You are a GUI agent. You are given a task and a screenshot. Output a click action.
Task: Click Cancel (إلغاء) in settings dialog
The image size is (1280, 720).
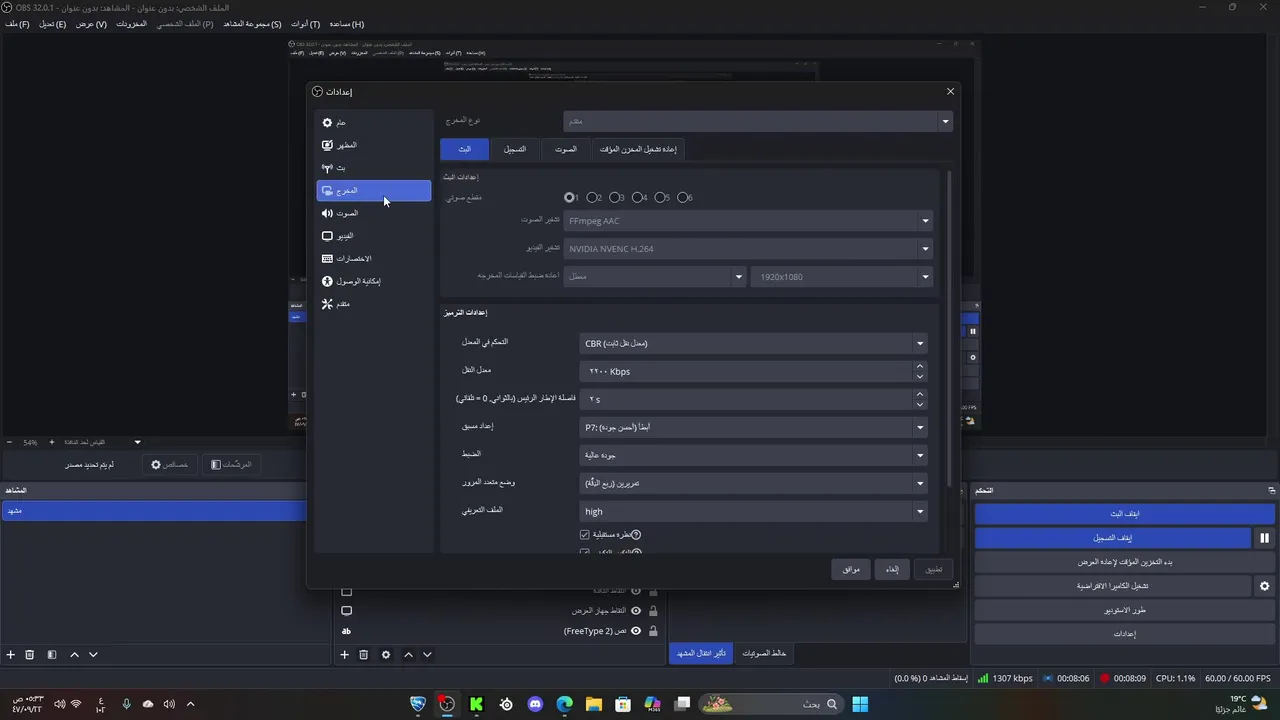click(x=892, y=569)
